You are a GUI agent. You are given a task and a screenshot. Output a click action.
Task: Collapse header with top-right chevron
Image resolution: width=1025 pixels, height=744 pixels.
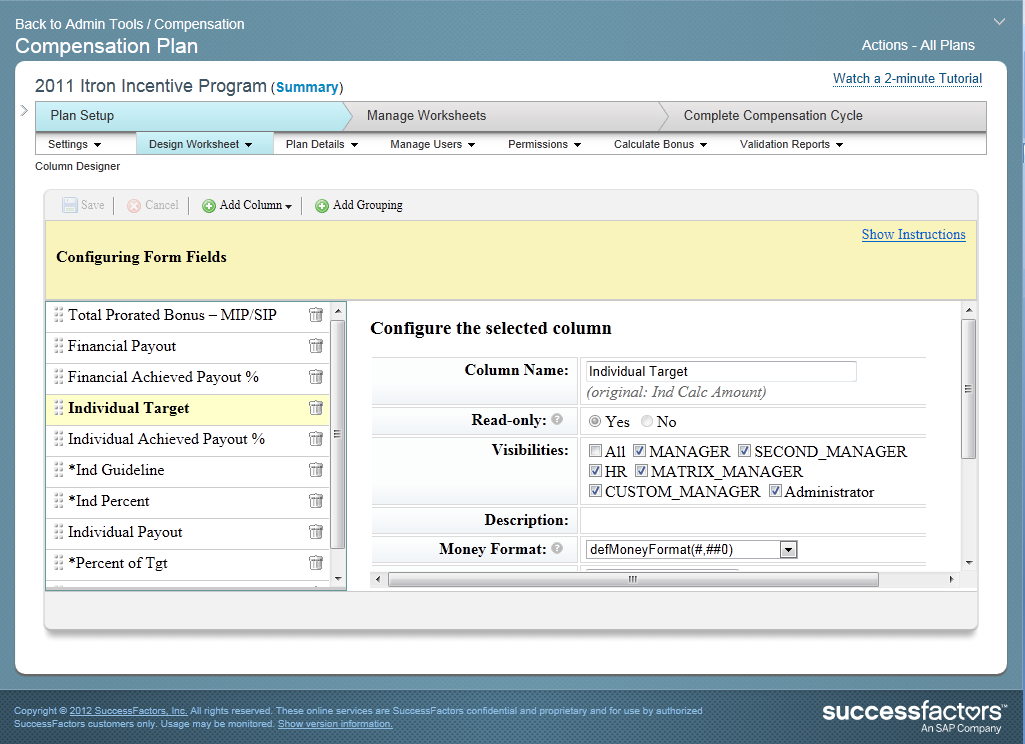[999, 22]
